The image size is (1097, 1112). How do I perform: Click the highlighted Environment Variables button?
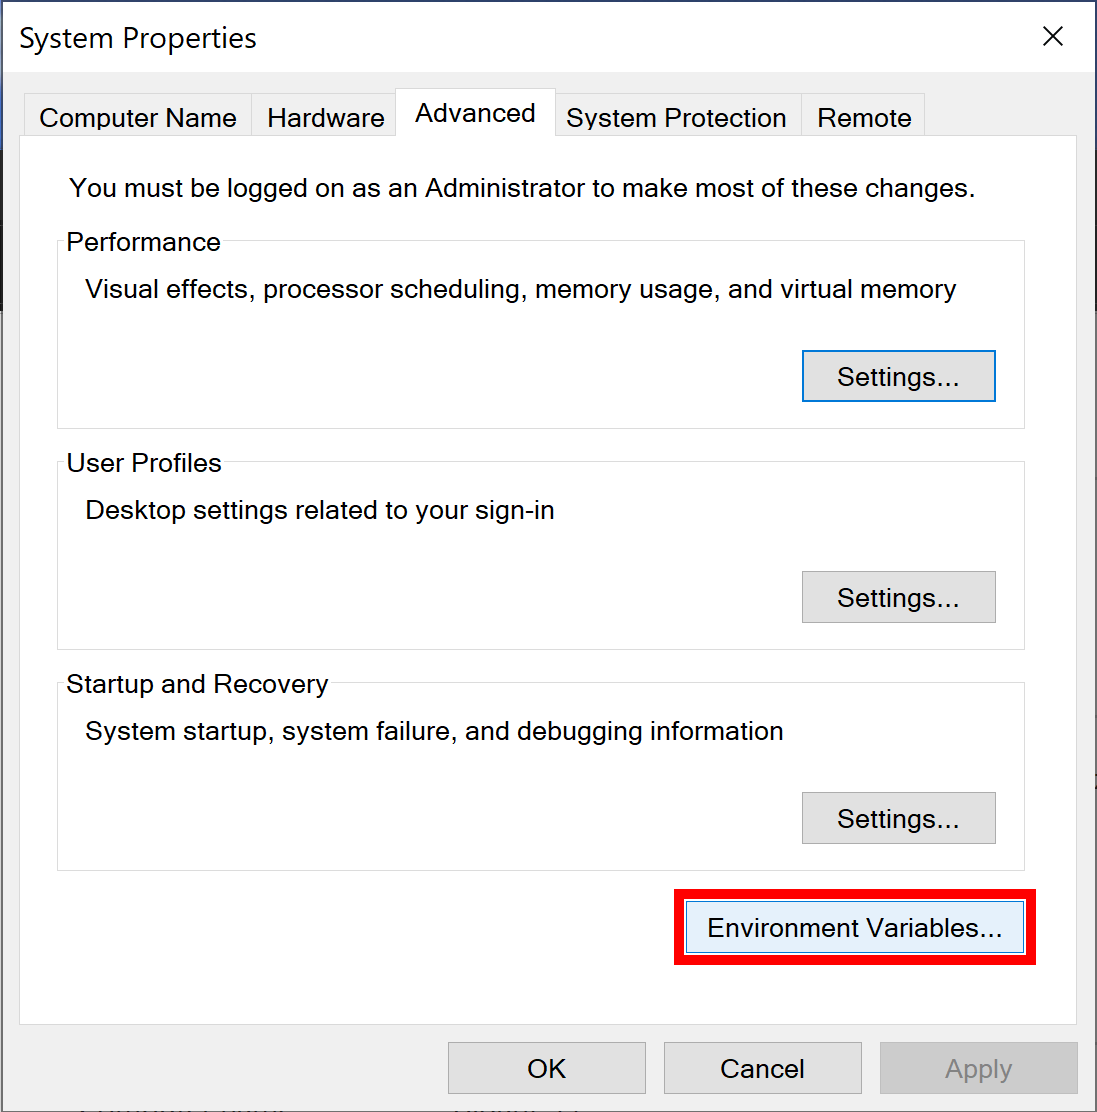point(853,927)
